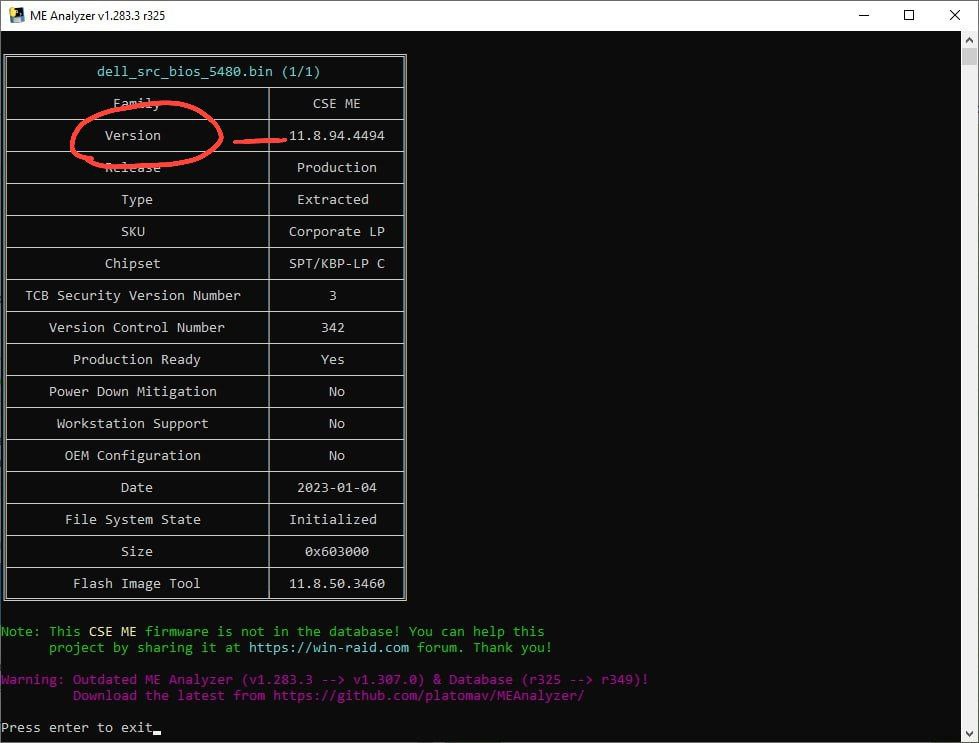The width and height of the screenshot is (979, 743).
Task: Click the OEM Configuration label
Action: (133, 456)
